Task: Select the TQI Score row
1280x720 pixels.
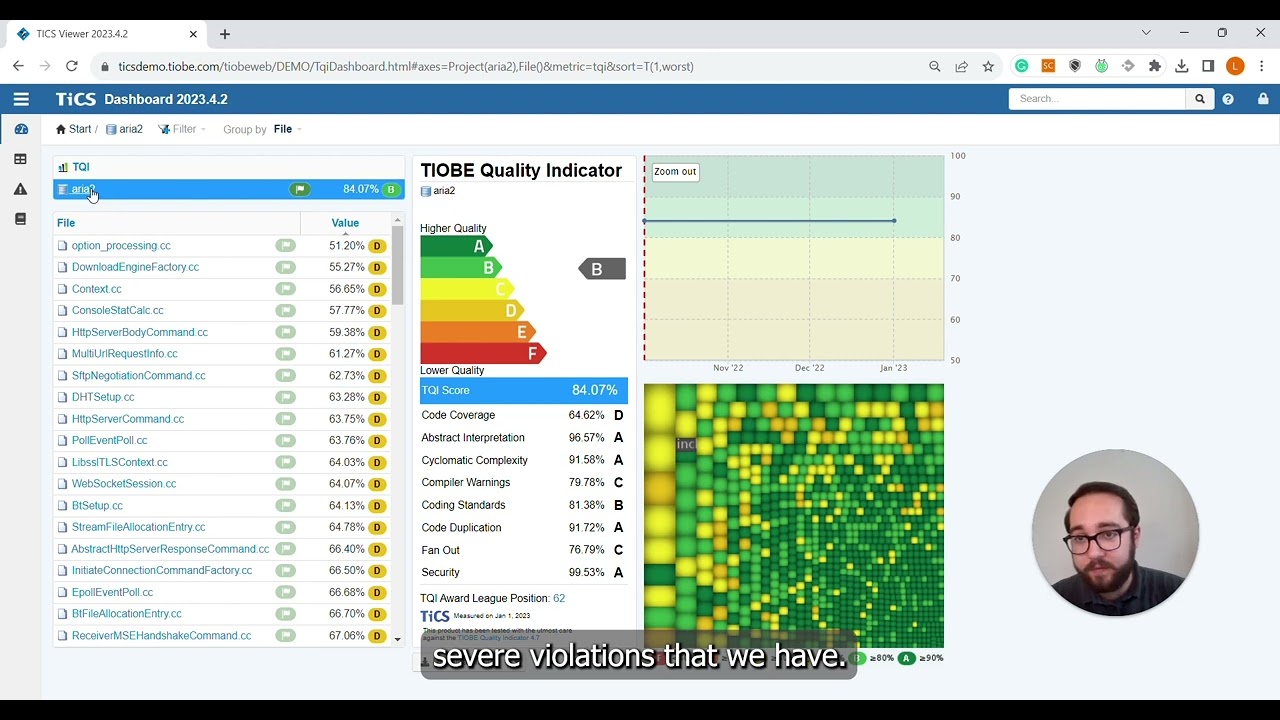Action: tap(524, 390)
